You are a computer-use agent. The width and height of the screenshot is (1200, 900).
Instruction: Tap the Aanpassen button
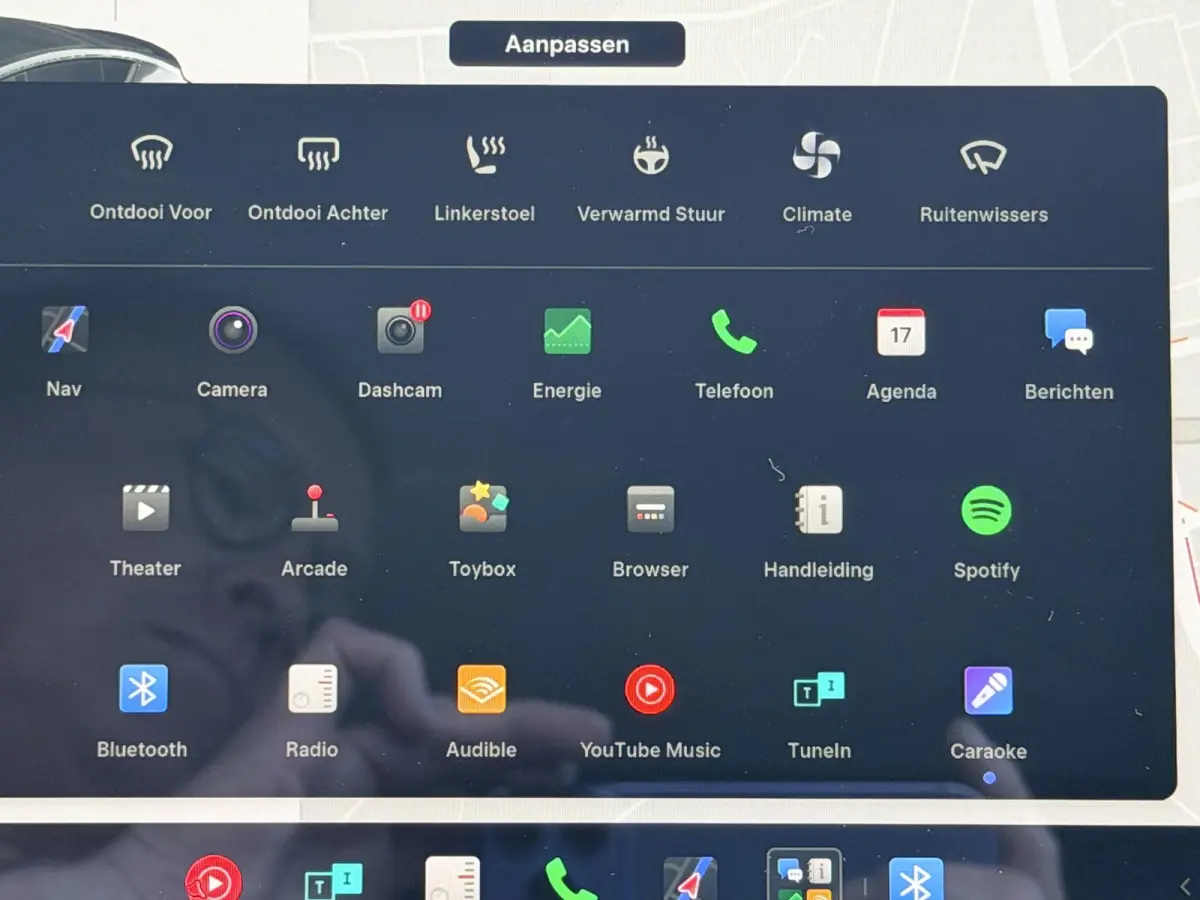coord(567,44)
